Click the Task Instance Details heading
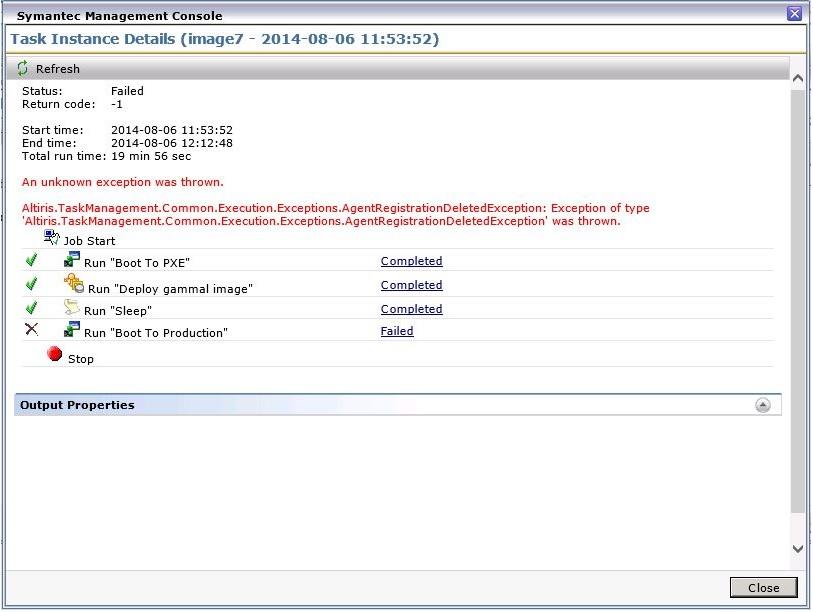Viewport: 813px width, 612px height. coord(225,39)
